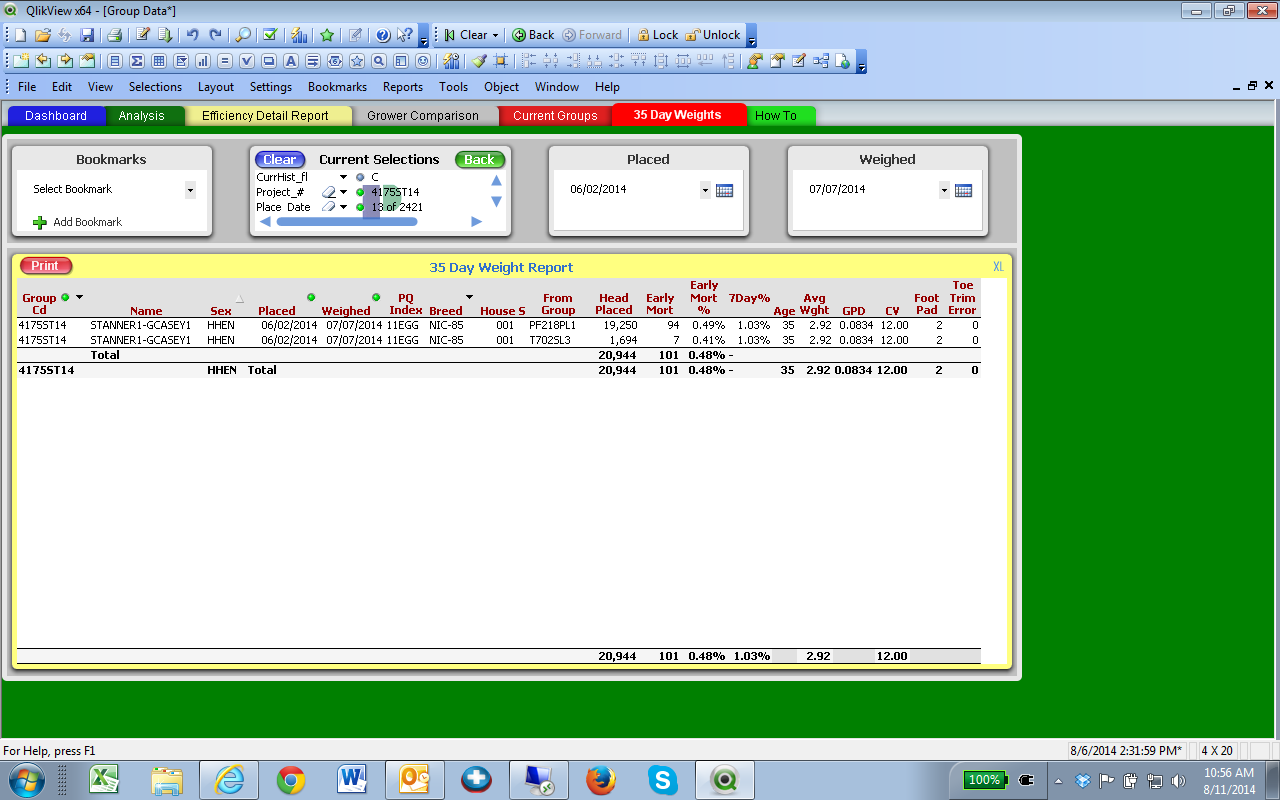Open the Selections menu

tap(155, 87)
